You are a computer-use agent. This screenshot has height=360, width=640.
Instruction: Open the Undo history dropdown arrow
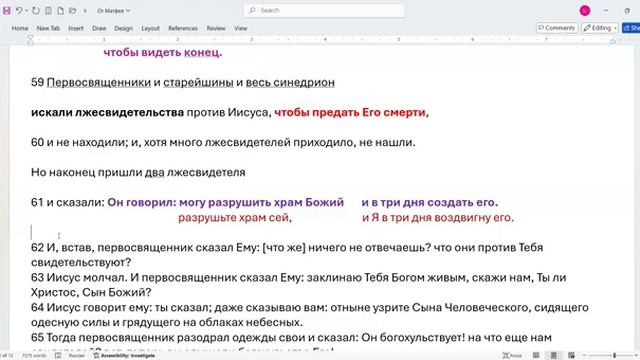pyautogui.click(x=26, y=11)
